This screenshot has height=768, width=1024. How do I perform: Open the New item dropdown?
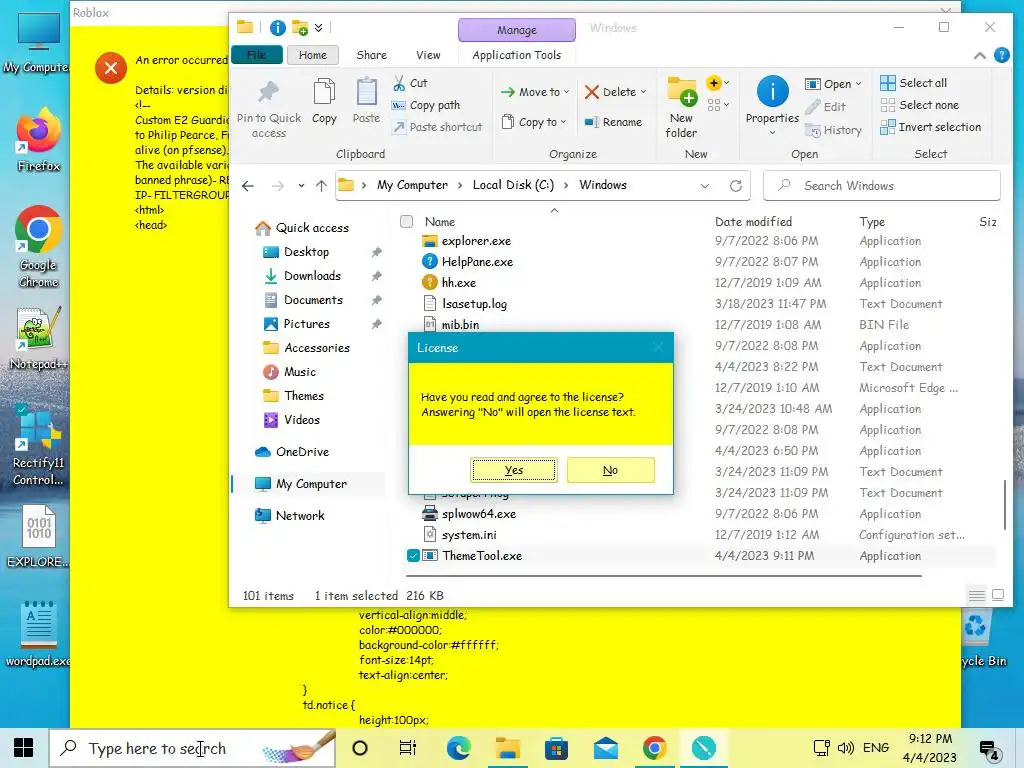click(x=717, y=83)
